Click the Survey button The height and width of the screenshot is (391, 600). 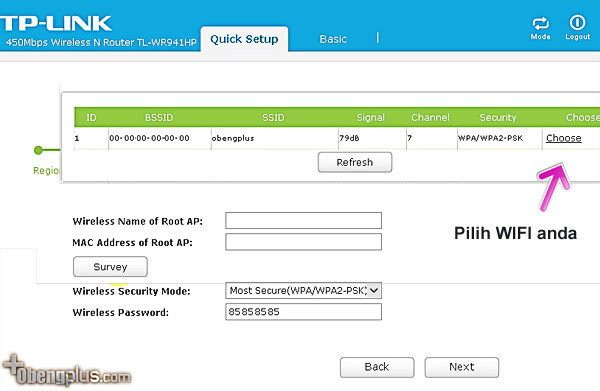110,267
